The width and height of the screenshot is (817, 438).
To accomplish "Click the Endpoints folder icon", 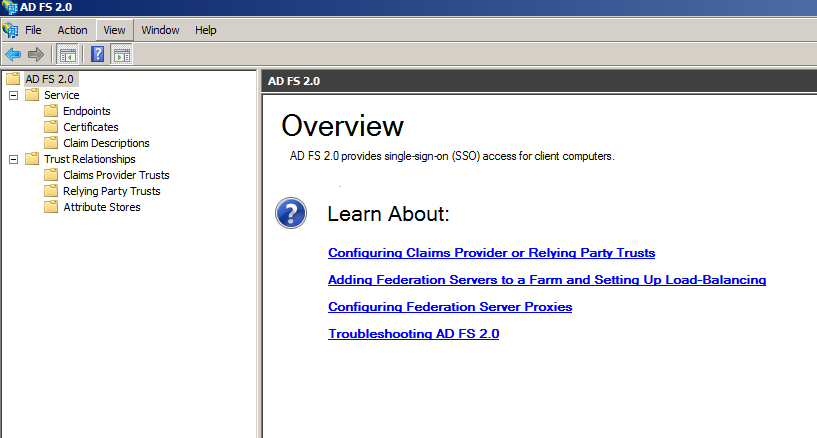I will [51, 111].
